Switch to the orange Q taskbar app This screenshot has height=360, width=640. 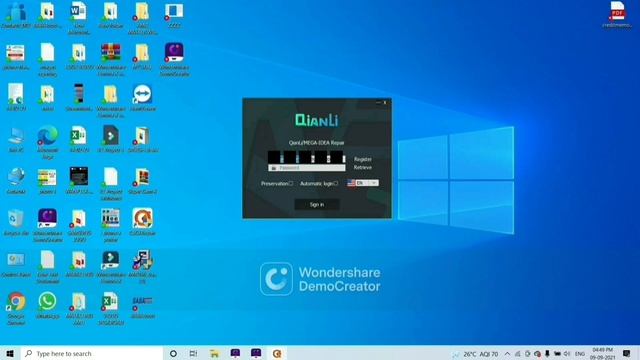click(x=277, y=353)
